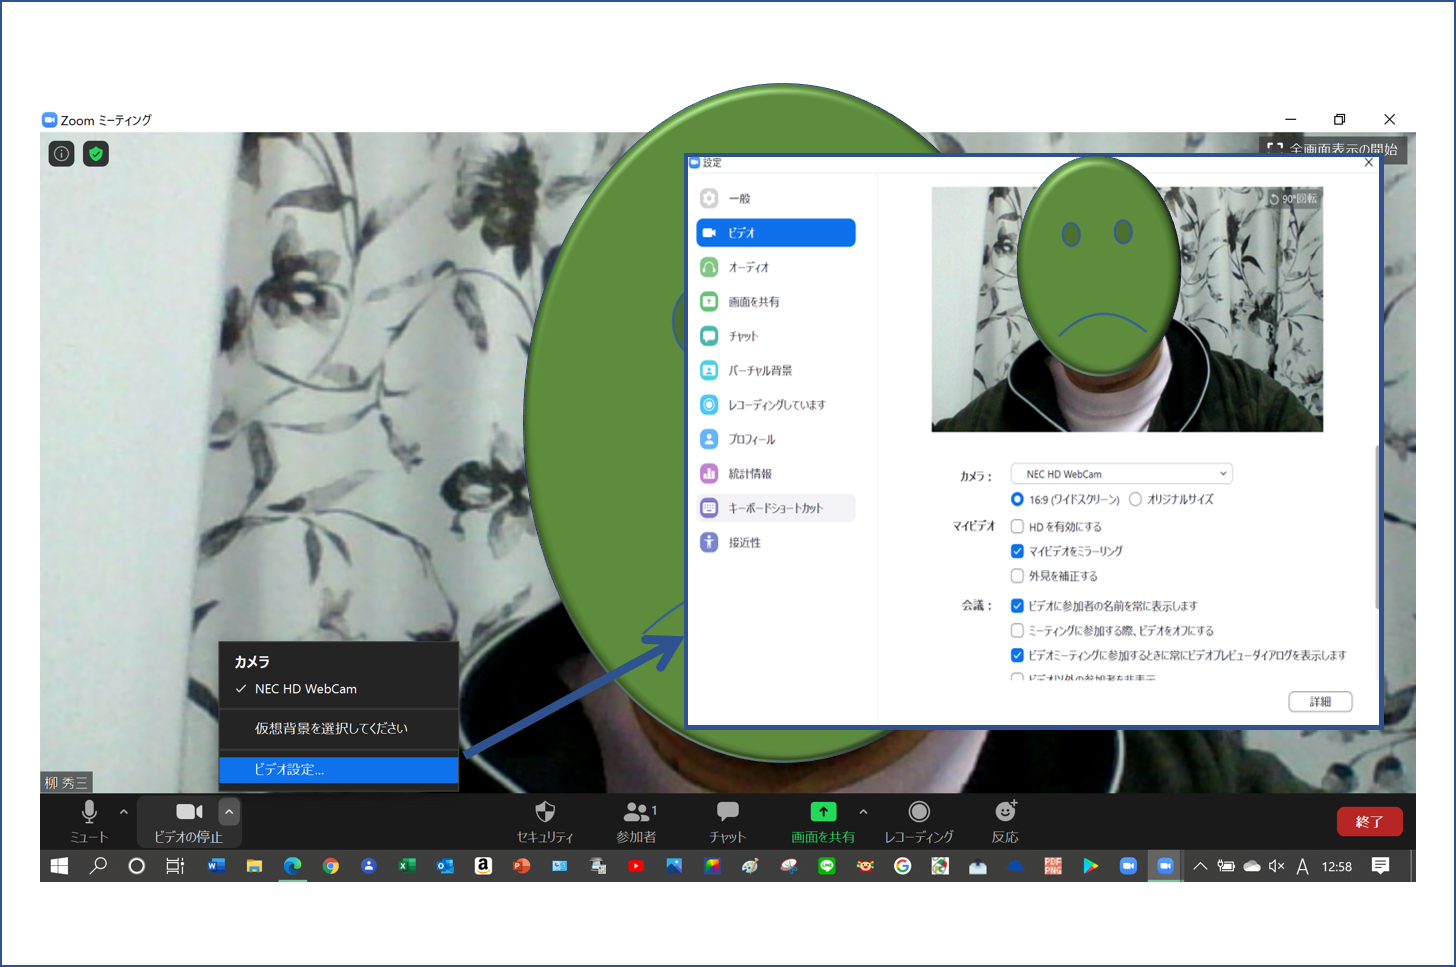Click the Windows Start button
The height and width of the screenshot is (967, 1456).
tap(59, 866)
